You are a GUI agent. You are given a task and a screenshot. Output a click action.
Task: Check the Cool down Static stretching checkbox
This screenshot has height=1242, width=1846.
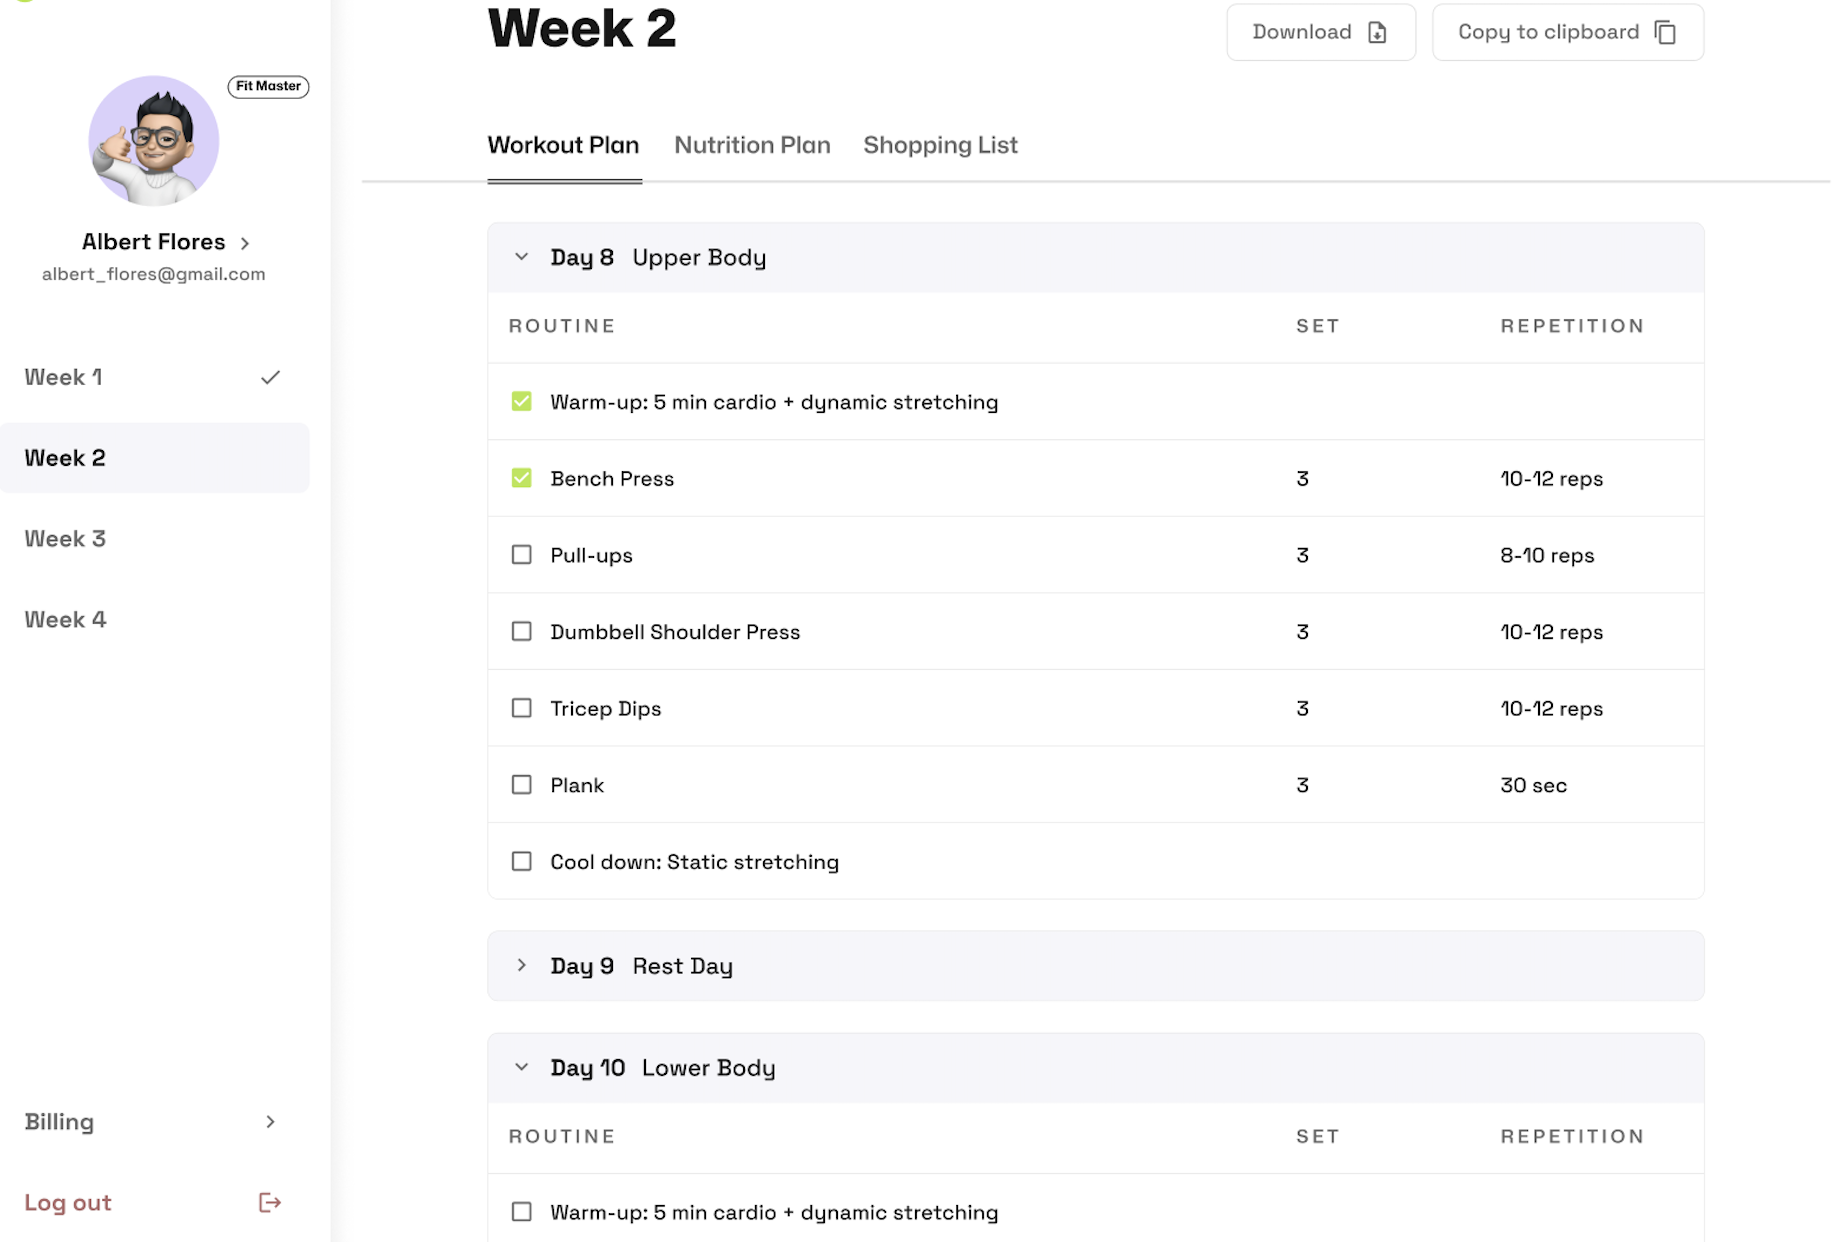point(521,861)
